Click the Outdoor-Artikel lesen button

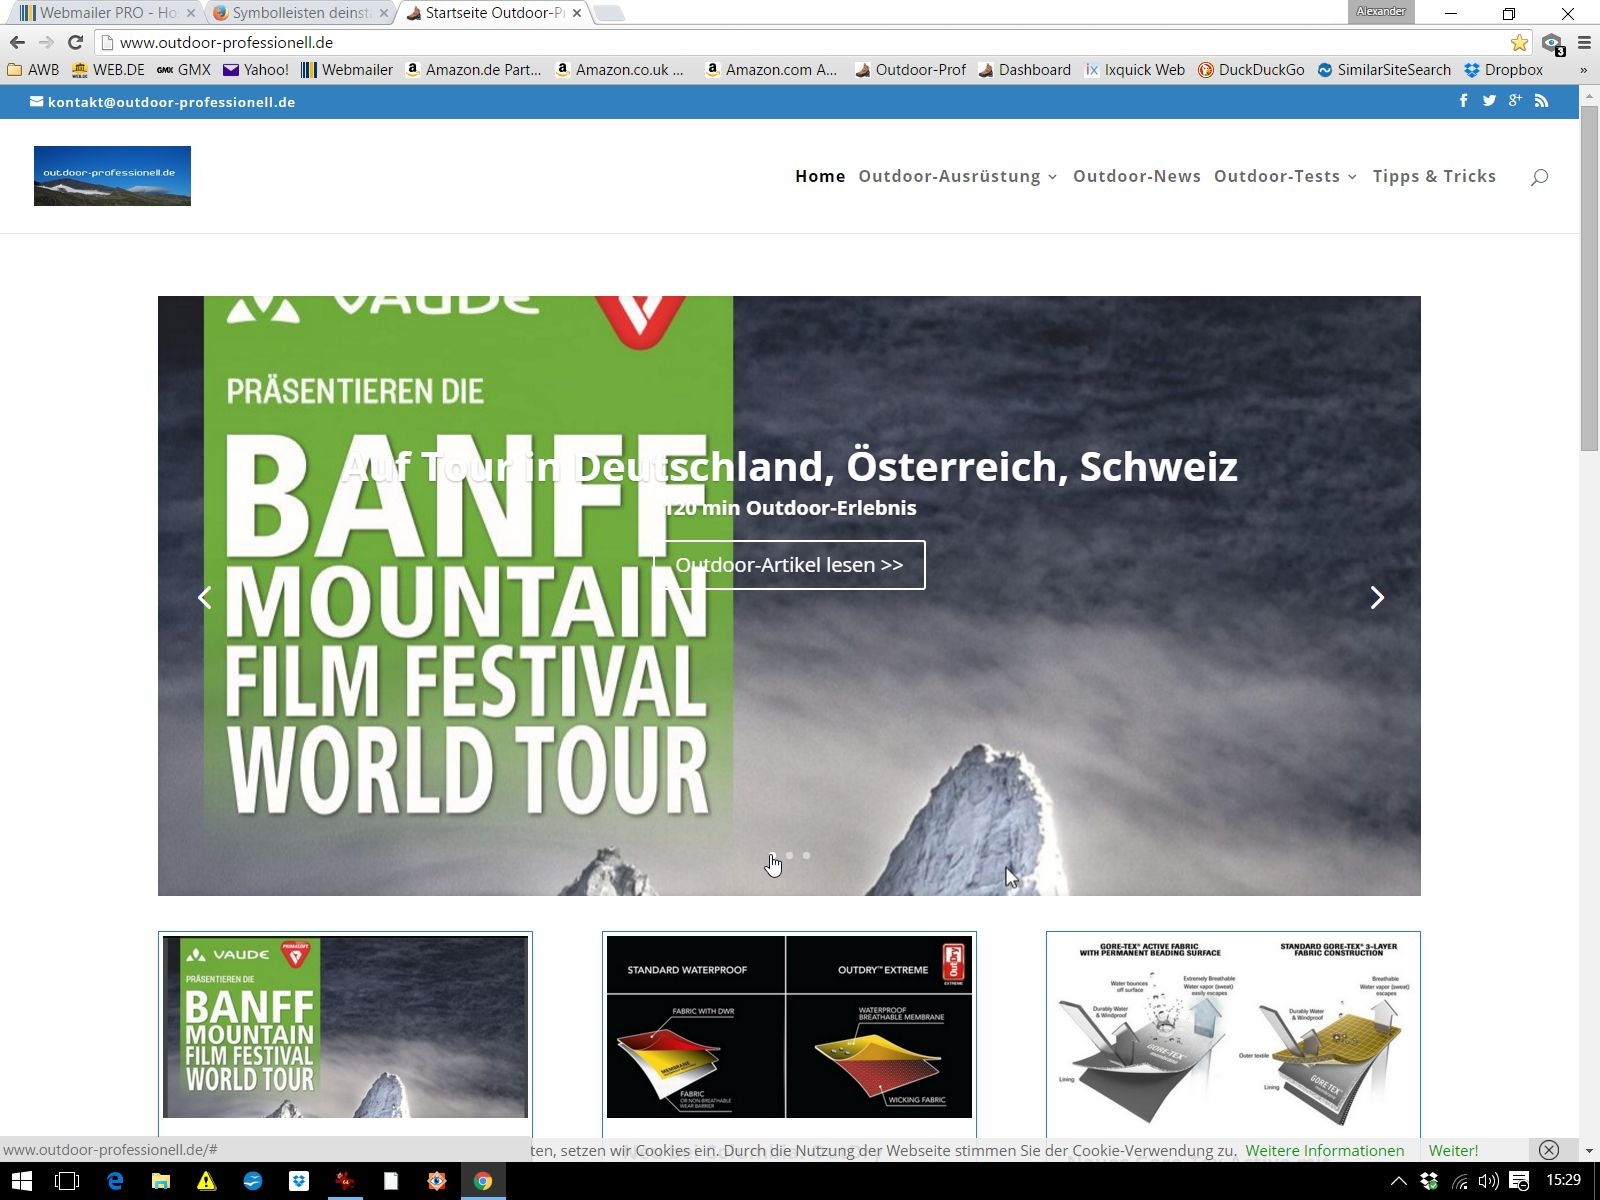(789, 565)
